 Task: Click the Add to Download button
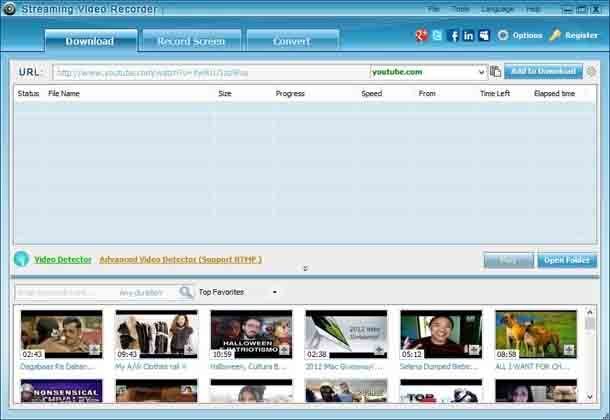[x=543, y=71]
